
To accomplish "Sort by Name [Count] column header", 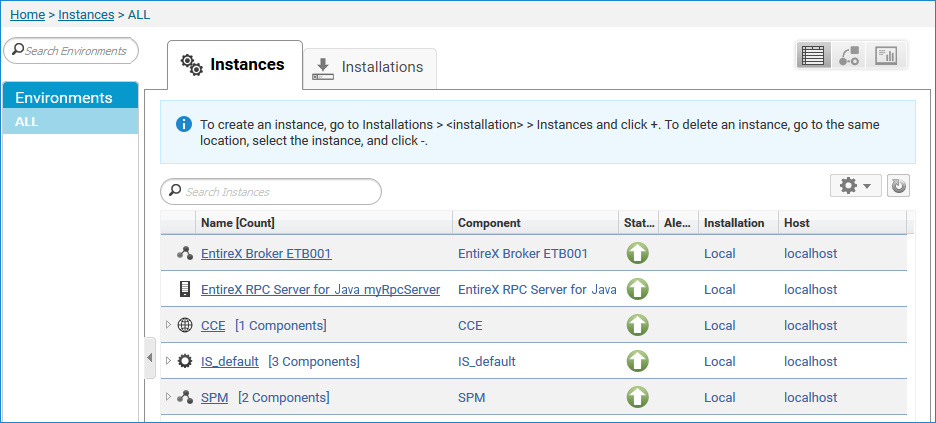I will tap(324, 223).
